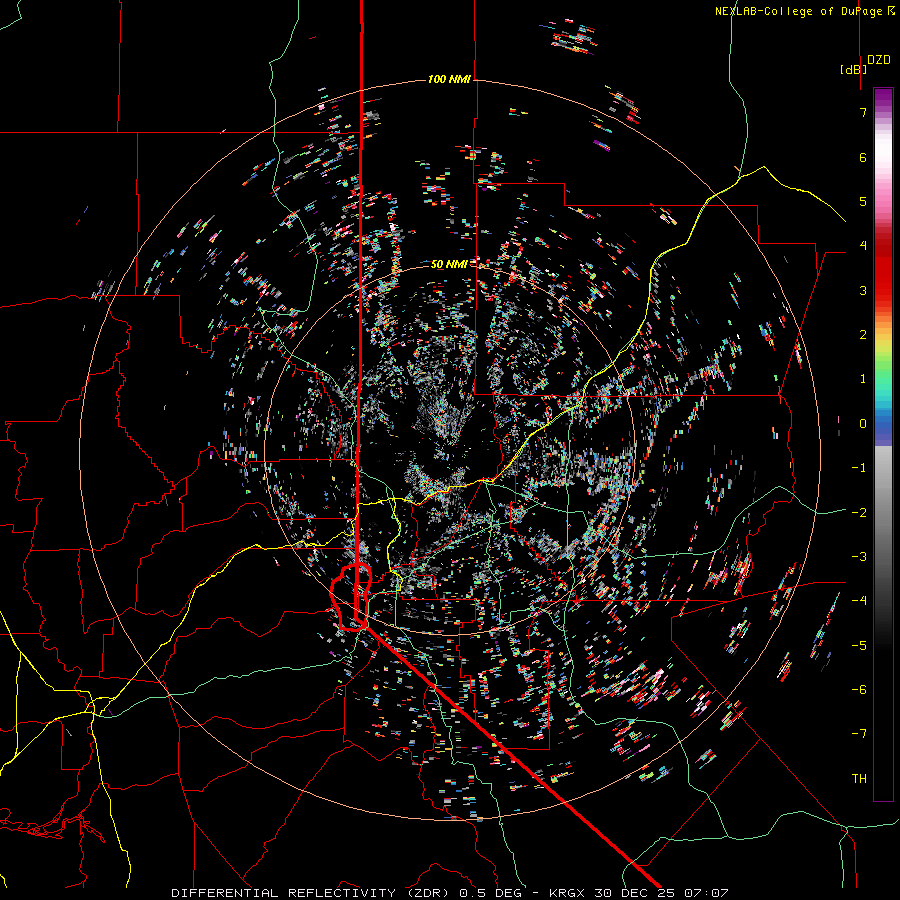900x900 pixels.
Task: Click the green-yellow section of the color bar
Action: (x=883, y=359)
